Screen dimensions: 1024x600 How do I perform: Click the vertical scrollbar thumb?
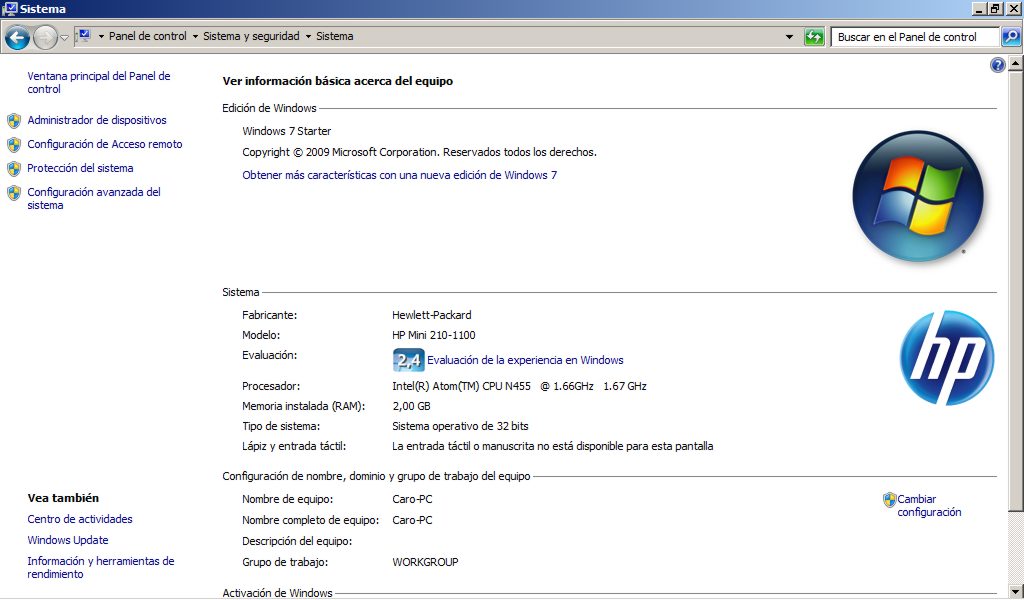(x=1016, y=291)
